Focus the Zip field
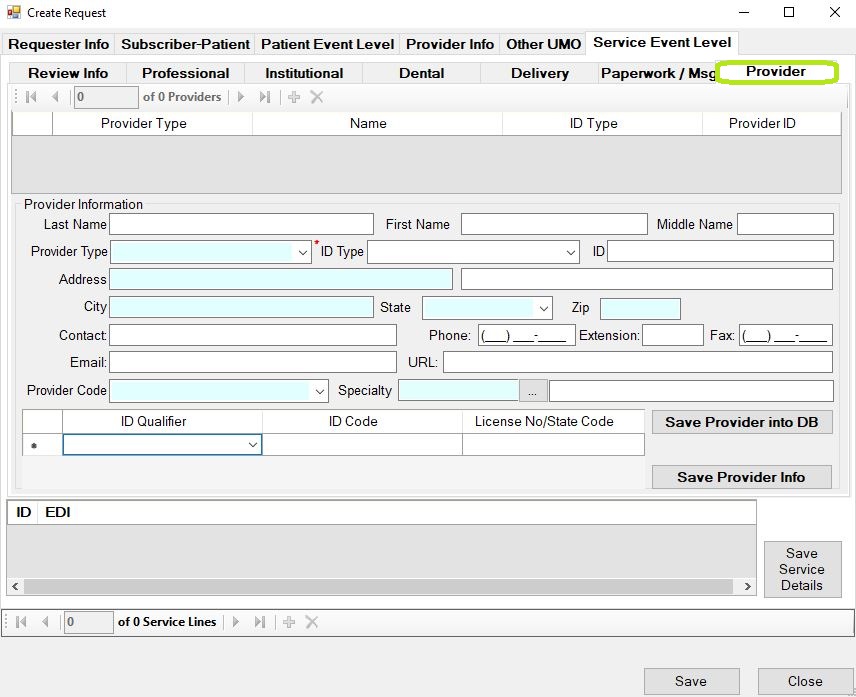 pos(640,309)
